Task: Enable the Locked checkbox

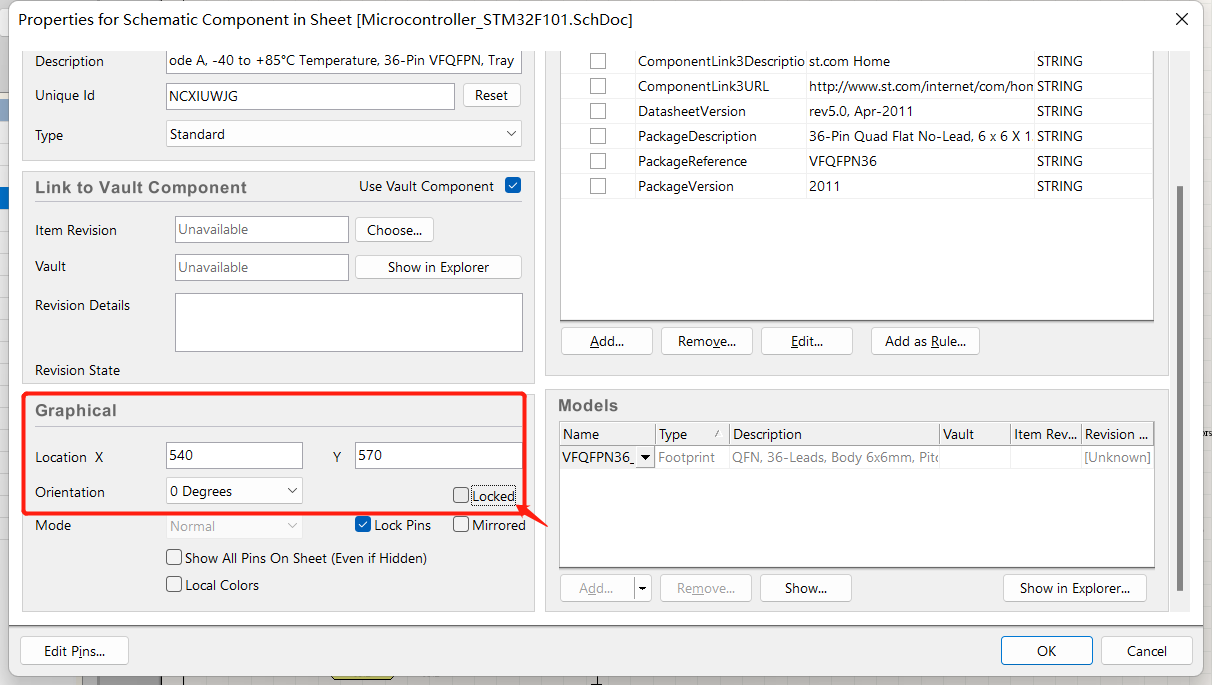Action: click(x=460, y=495)
